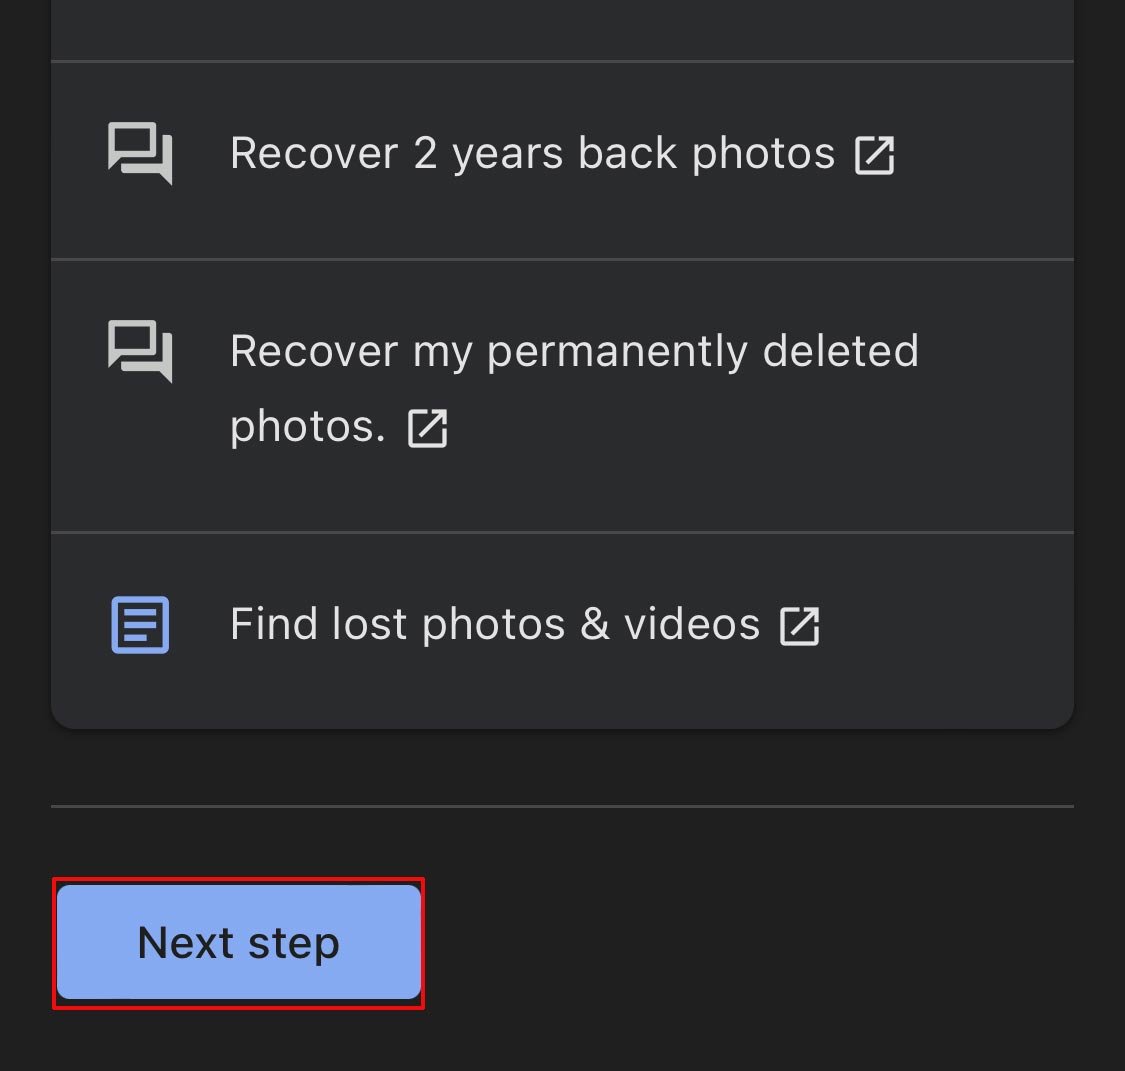The height and width of the screenshot is (1071, 1125).
Task: Click the word "videos" in the help article link
Action: point(692,623)
